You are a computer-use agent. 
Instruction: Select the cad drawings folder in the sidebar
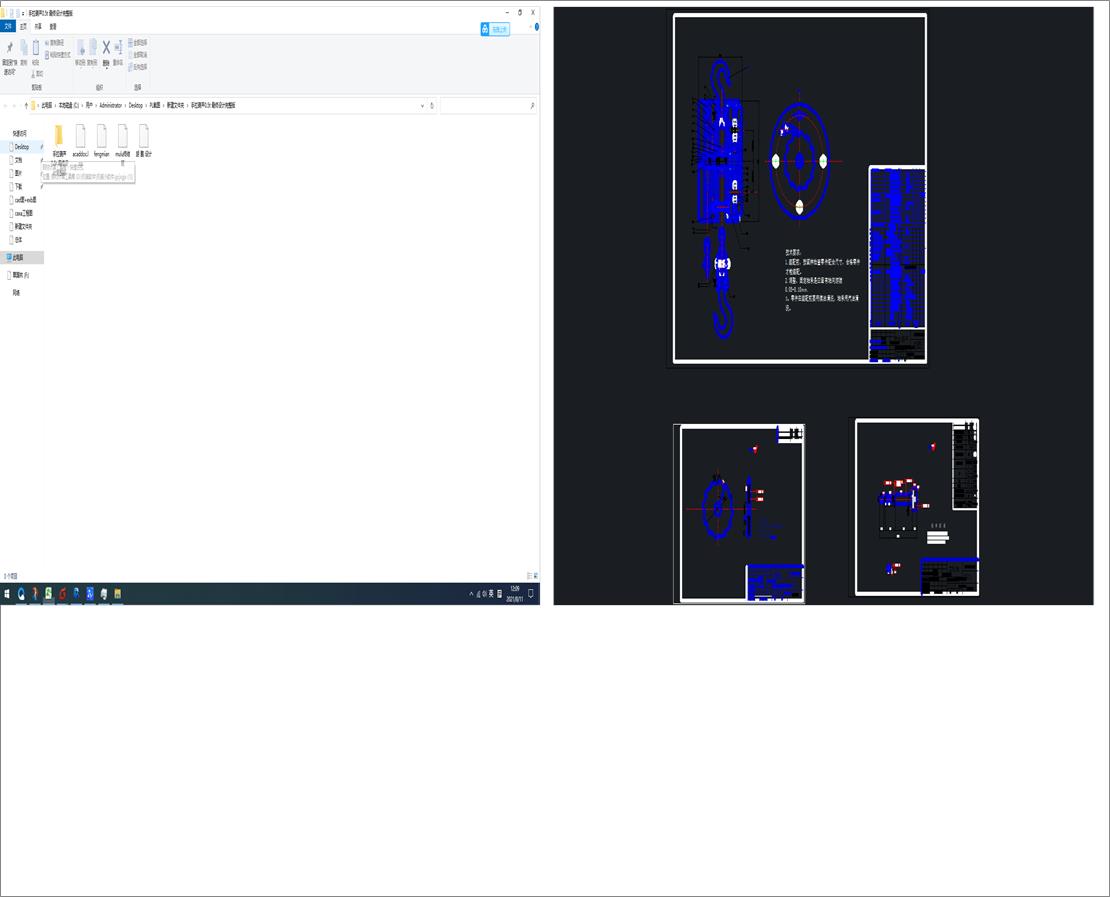pos(24,200)
